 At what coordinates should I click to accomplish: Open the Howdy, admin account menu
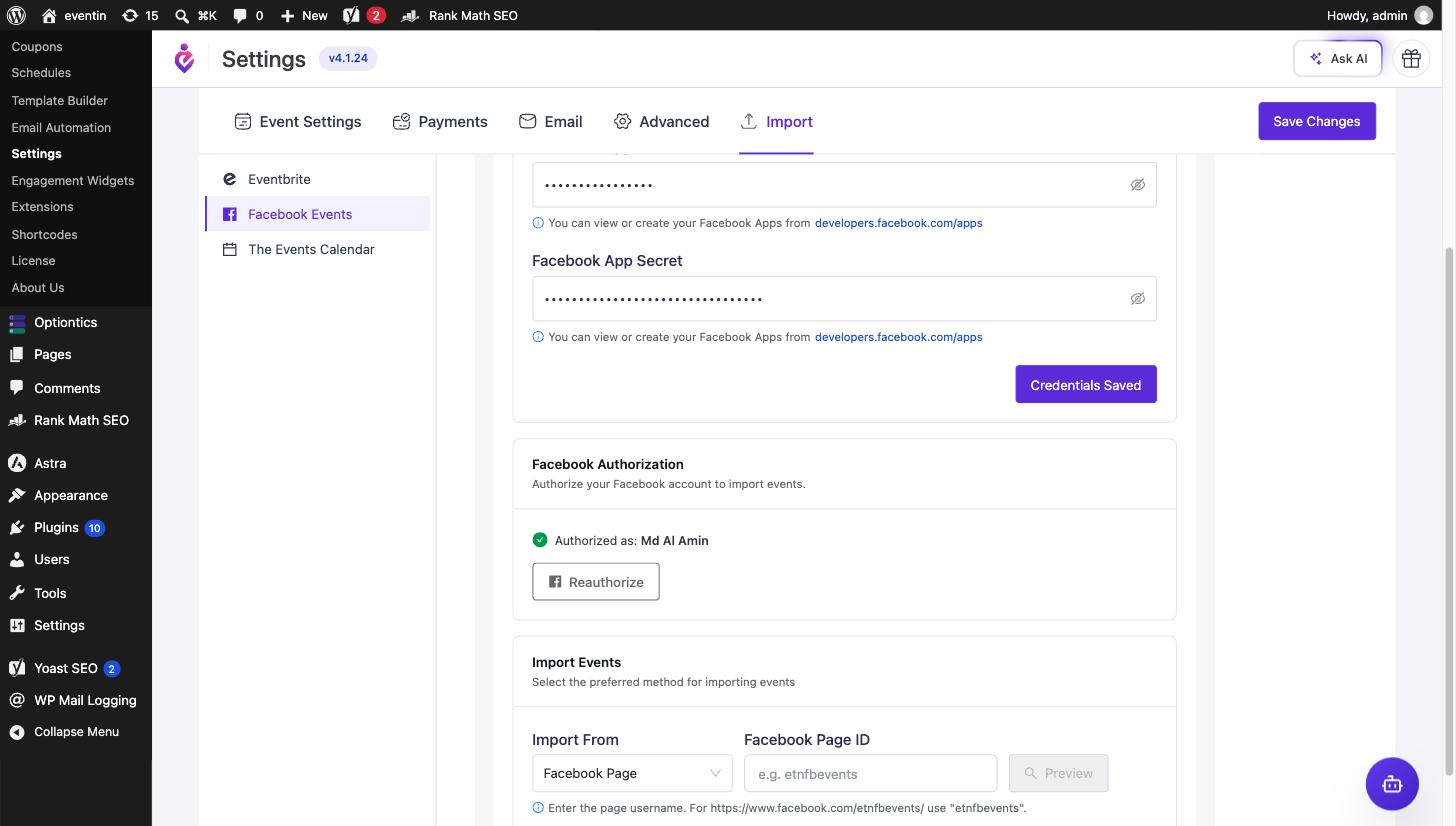(x=1380, y=15)
